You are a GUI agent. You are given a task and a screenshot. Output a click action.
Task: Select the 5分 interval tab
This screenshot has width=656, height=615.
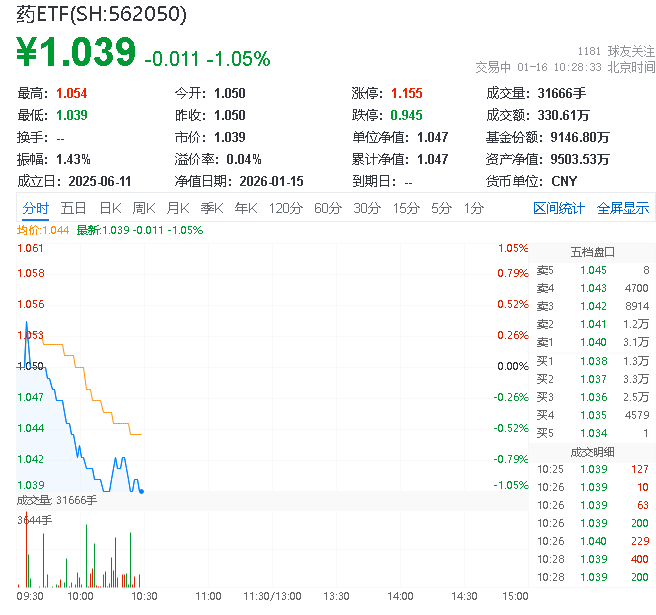coord(441,208)
